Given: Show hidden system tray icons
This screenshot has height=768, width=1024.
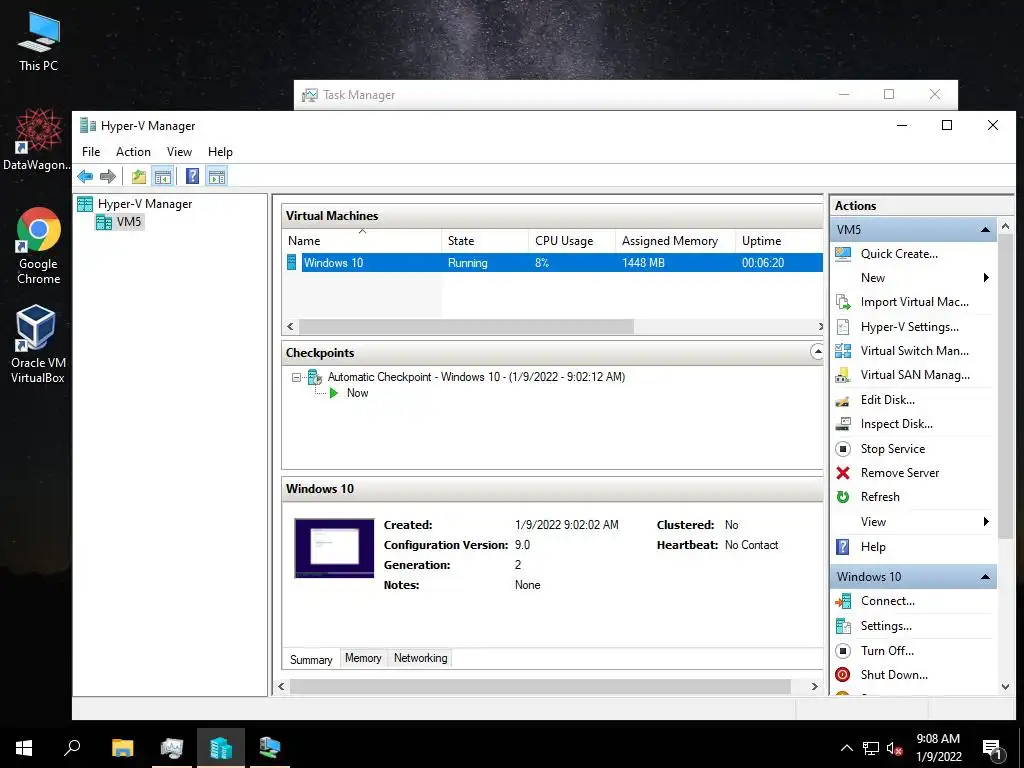Looking at the screenshot, I should pos(846,748).
